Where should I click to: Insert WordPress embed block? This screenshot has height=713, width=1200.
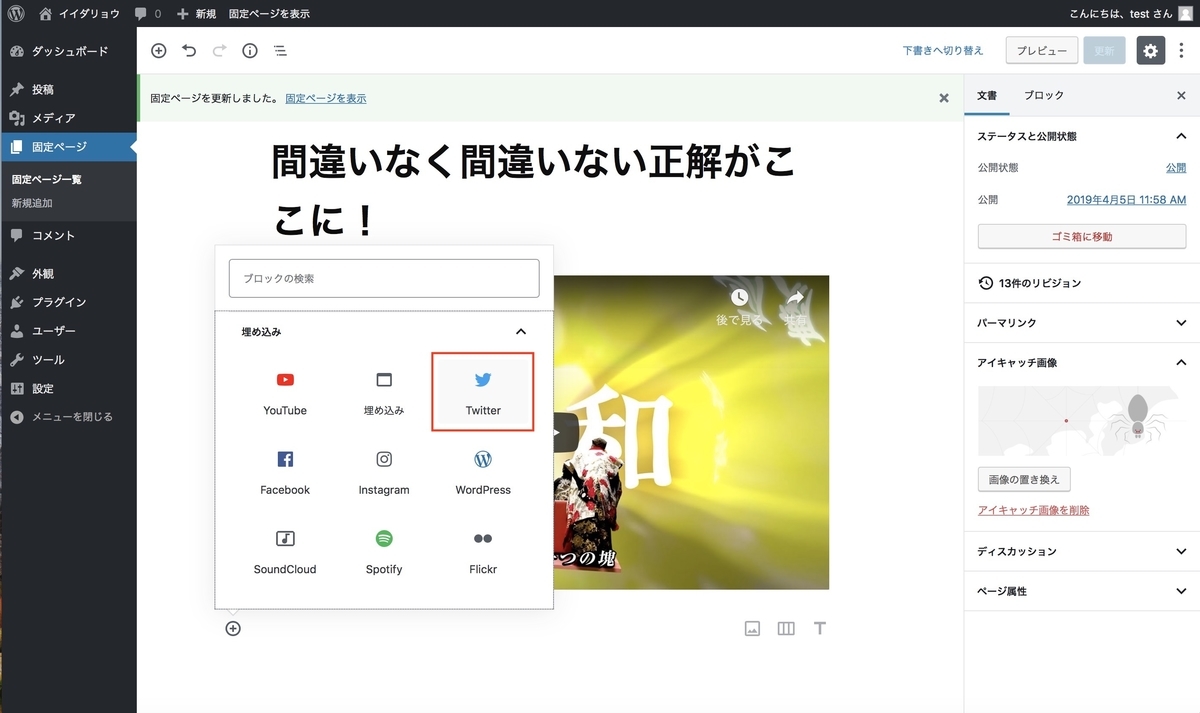(x=483, y=472)
